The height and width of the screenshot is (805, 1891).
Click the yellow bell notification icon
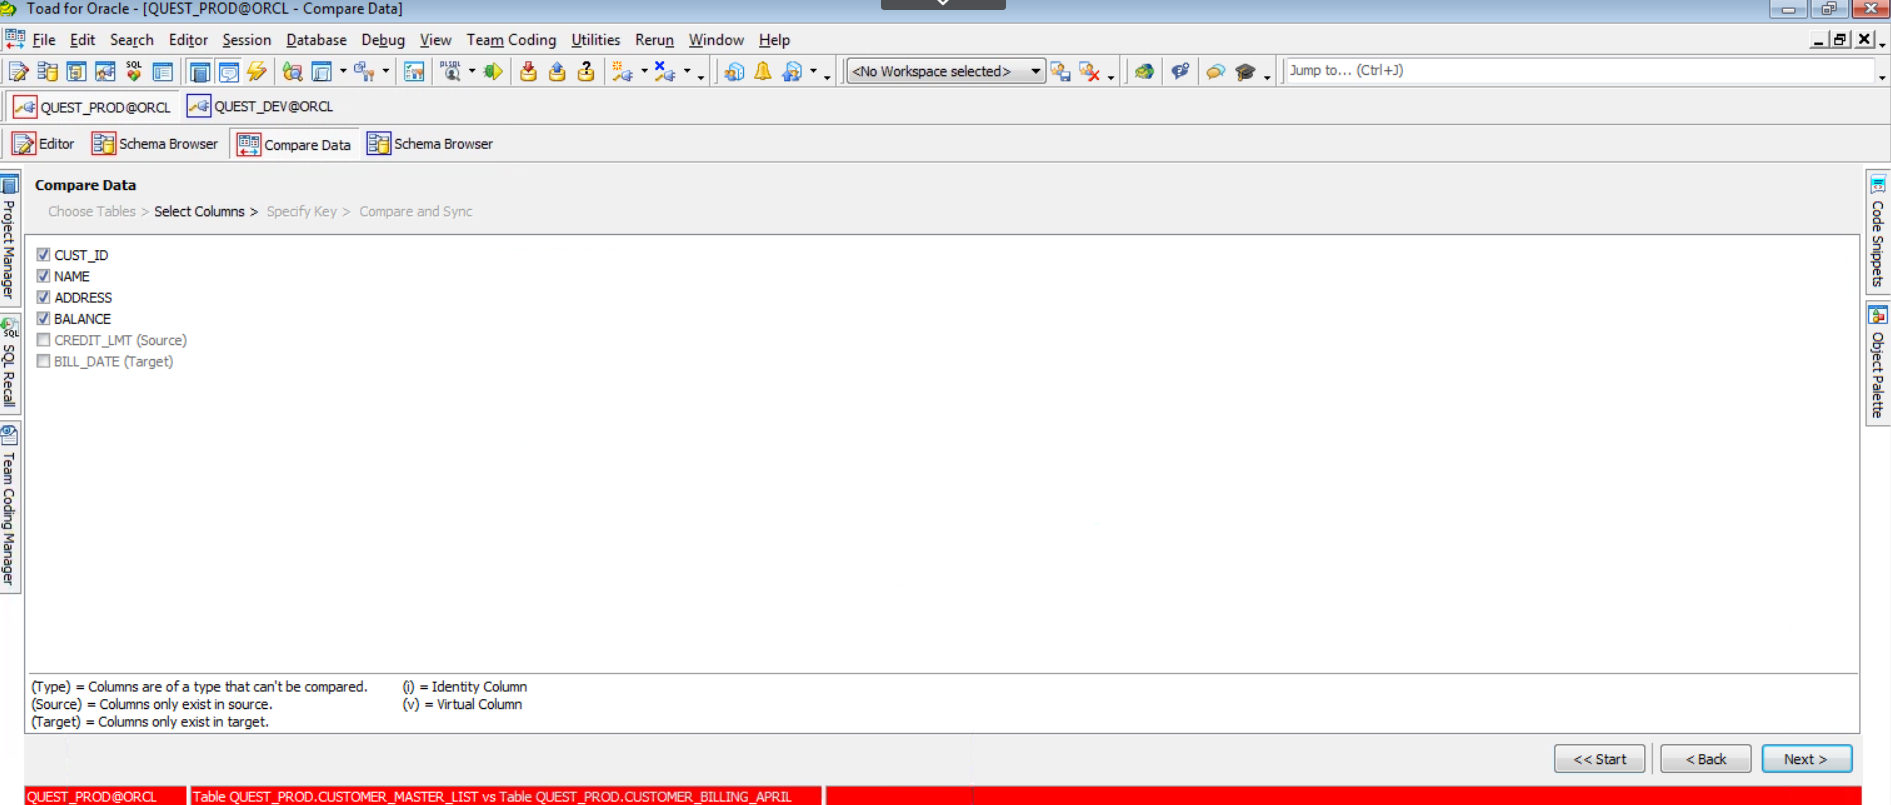point(763,71)
